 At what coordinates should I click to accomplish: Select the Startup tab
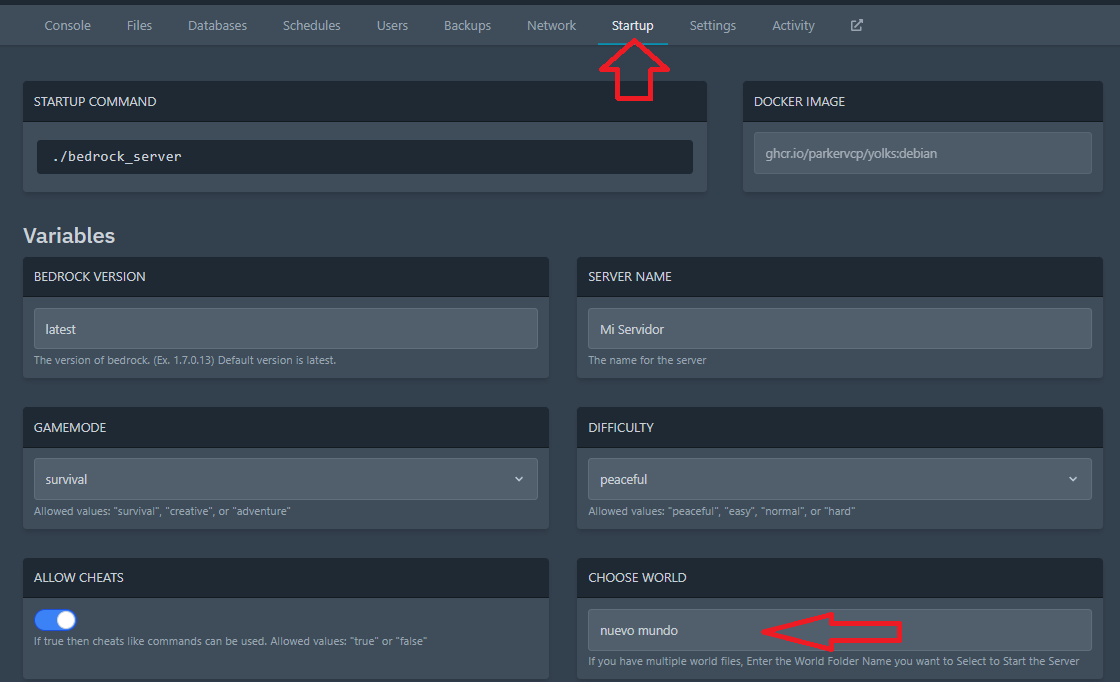632,25
